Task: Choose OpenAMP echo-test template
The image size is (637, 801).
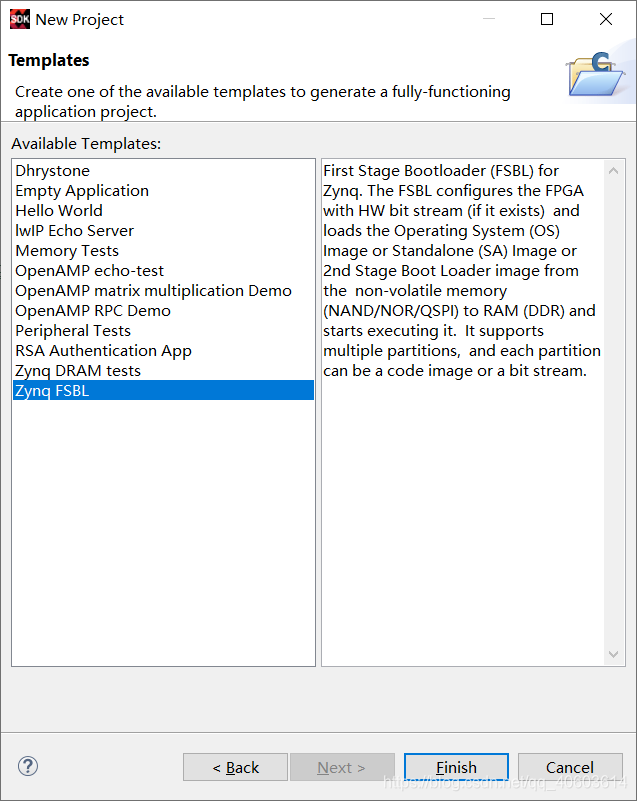Action: pyautogui.click(x=163, y=270)
